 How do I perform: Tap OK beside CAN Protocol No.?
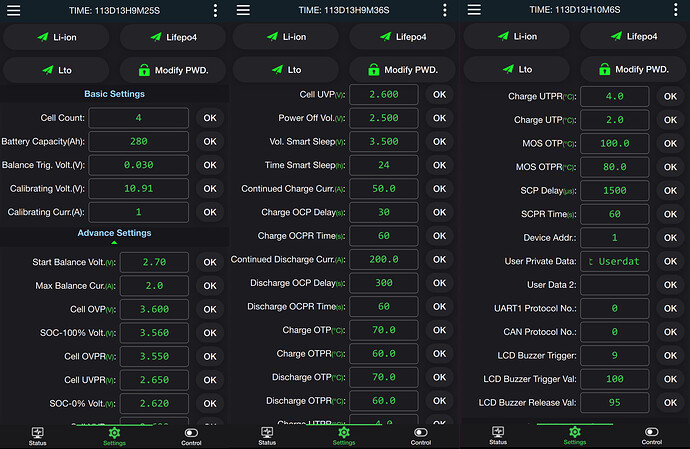coord(670,332)
